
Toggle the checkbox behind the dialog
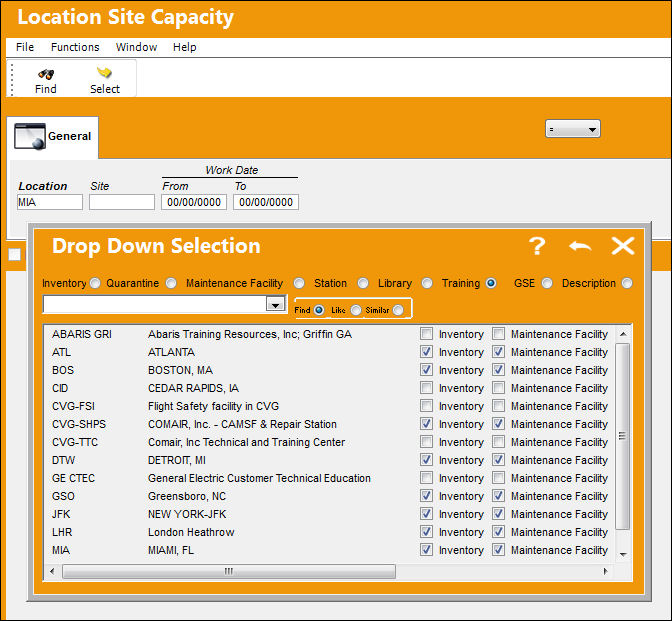tap(15, 255)
